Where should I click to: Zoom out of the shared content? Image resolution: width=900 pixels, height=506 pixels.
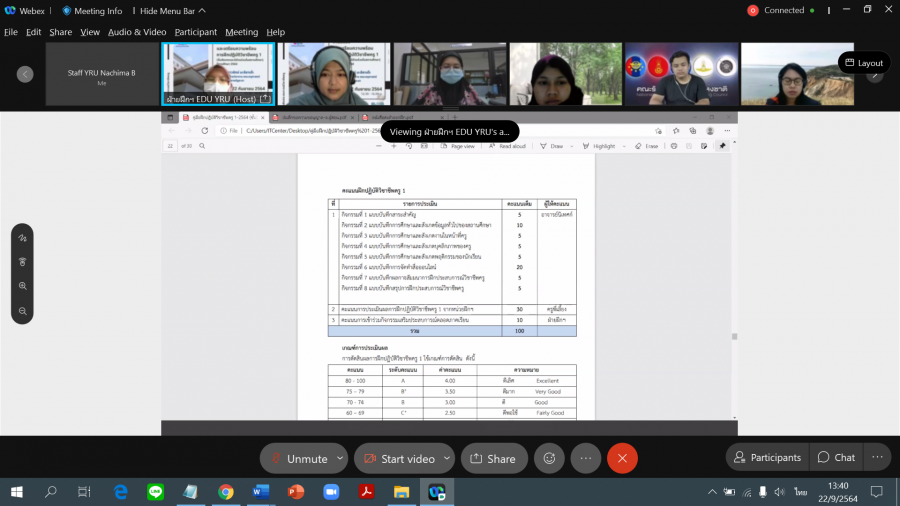point(22,311)
